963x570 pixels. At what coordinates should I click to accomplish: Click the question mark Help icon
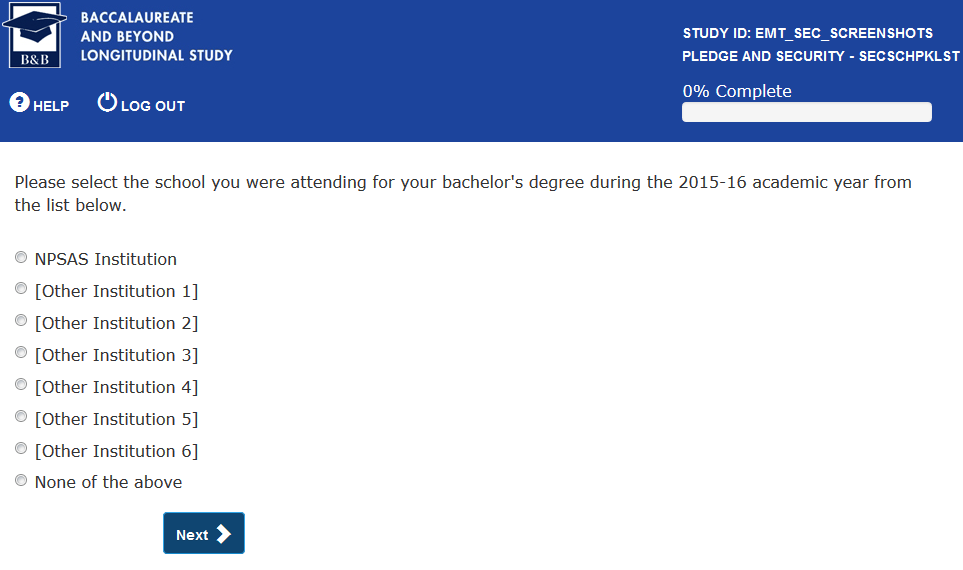[x=19, y=102]
